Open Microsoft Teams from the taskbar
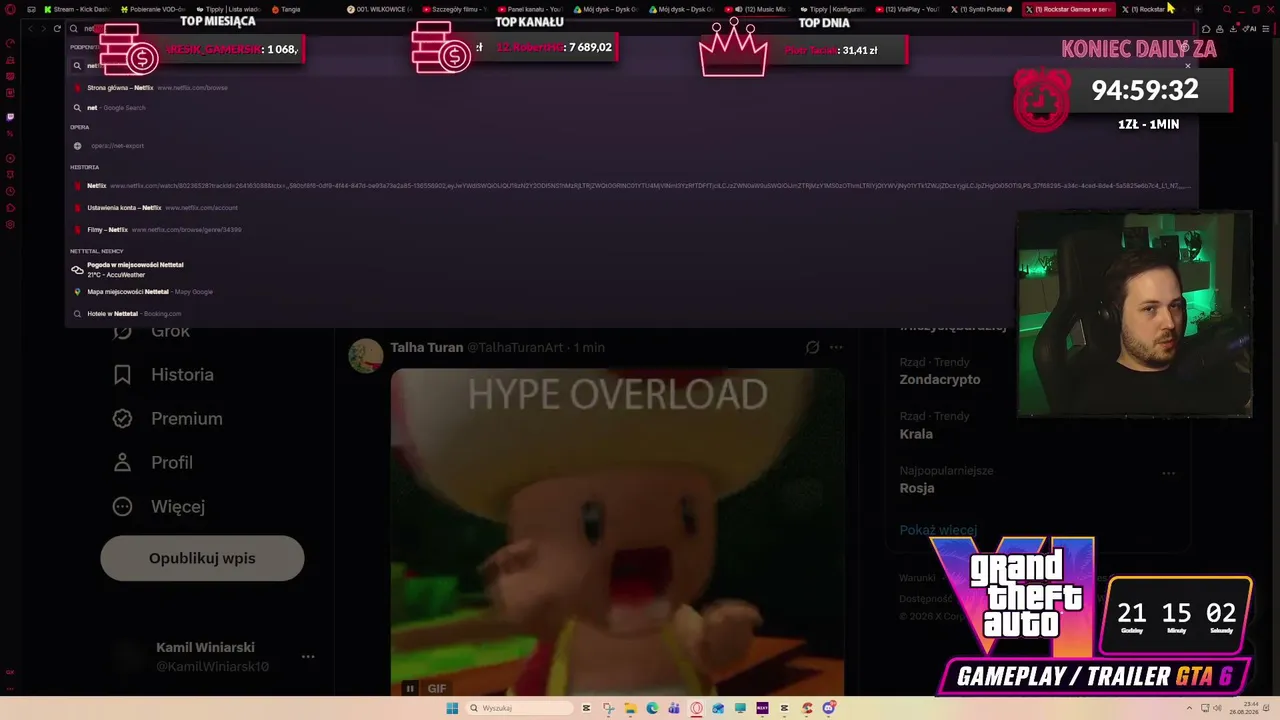This screenshot has width=1280, height=720. (x=674, y=708)
